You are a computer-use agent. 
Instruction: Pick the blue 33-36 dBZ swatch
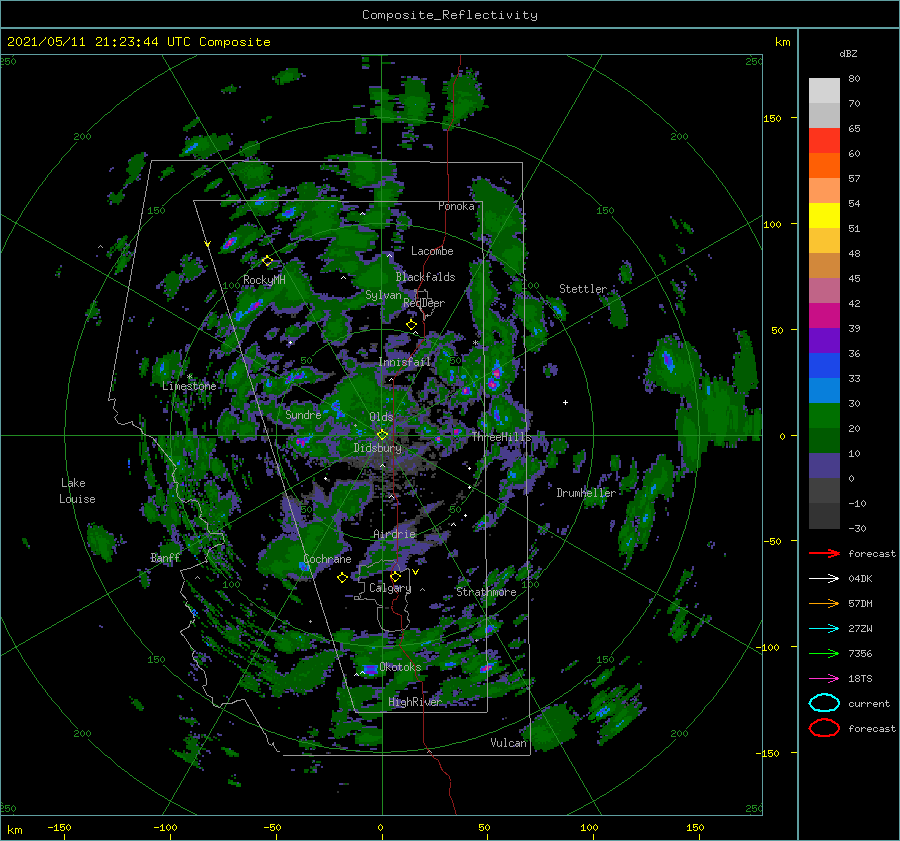824,366
